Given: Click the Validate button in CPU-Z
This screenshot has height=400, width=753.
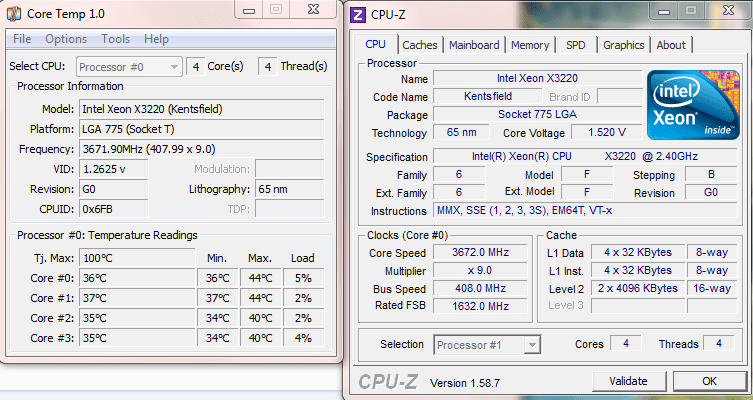Looking at the screenshot, I should pos(628,381).
